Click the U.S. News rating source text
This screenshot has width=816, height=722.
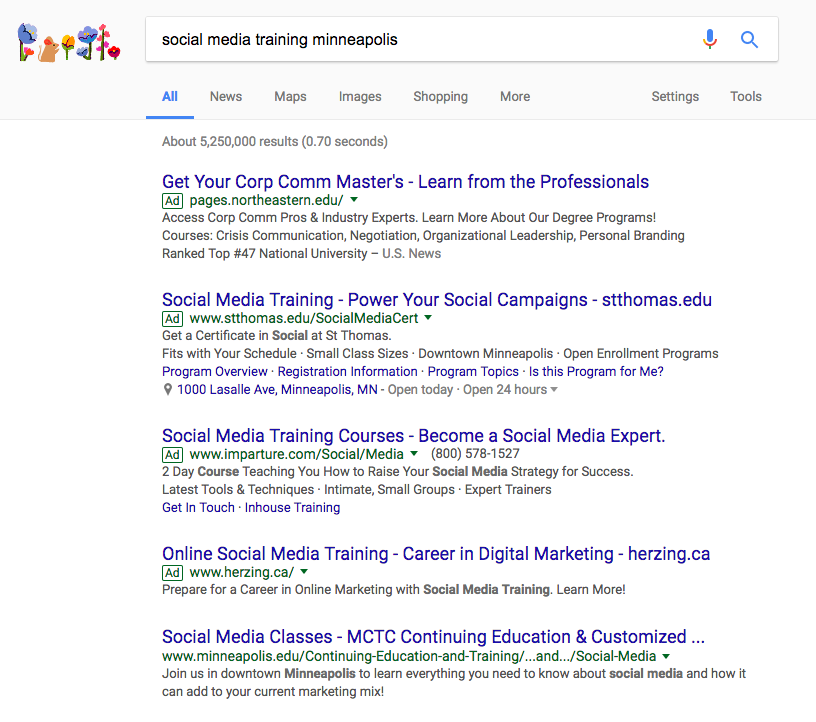pos(412,254)
